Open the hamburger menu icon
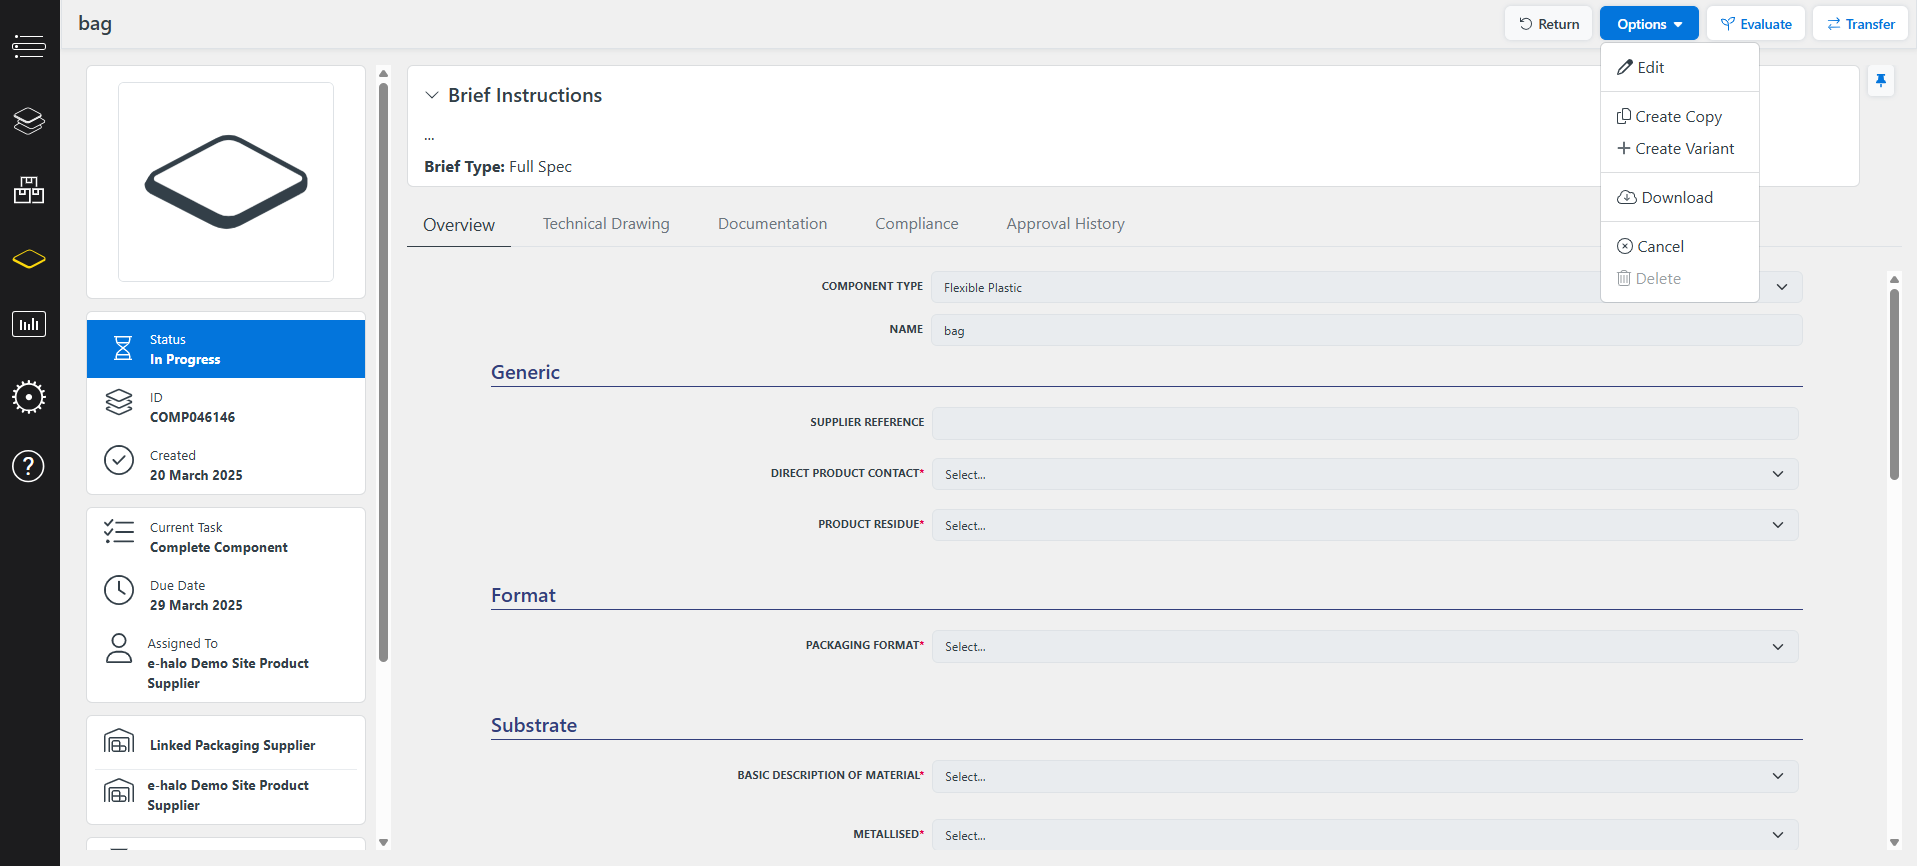Viewport: 1917px width, 866px height. (29, 45)
